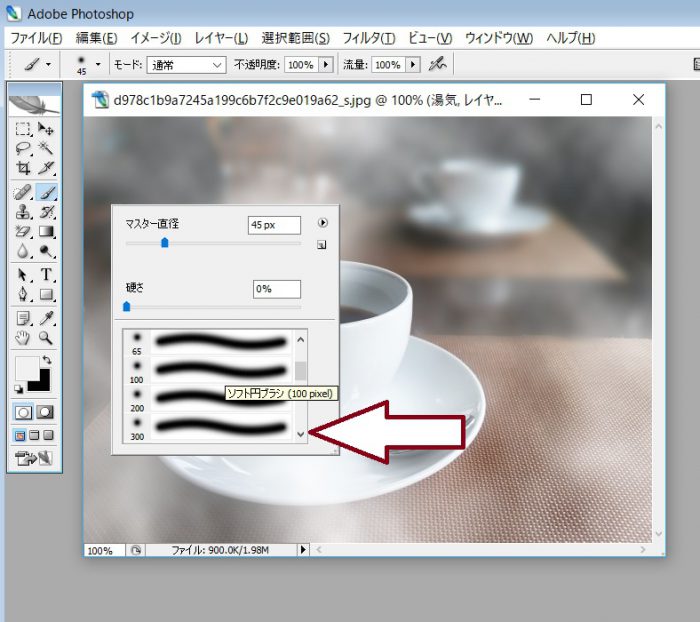
Task: Open 流量 flow slider arrow
Action: 413,65
